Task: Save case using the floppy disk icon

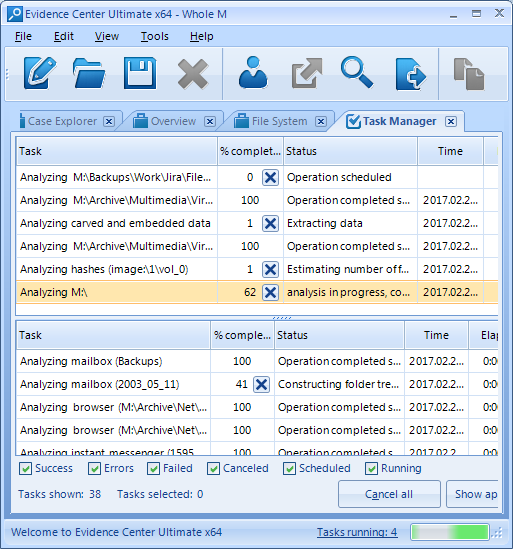Action: click(140, 74)
